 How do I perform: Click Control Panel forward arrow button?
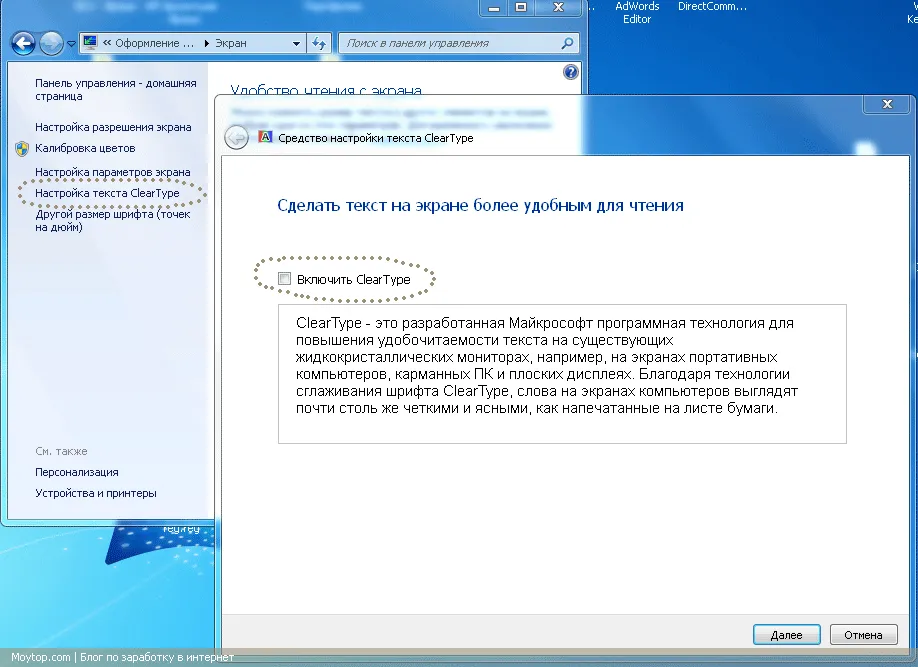tap(52, 43)
